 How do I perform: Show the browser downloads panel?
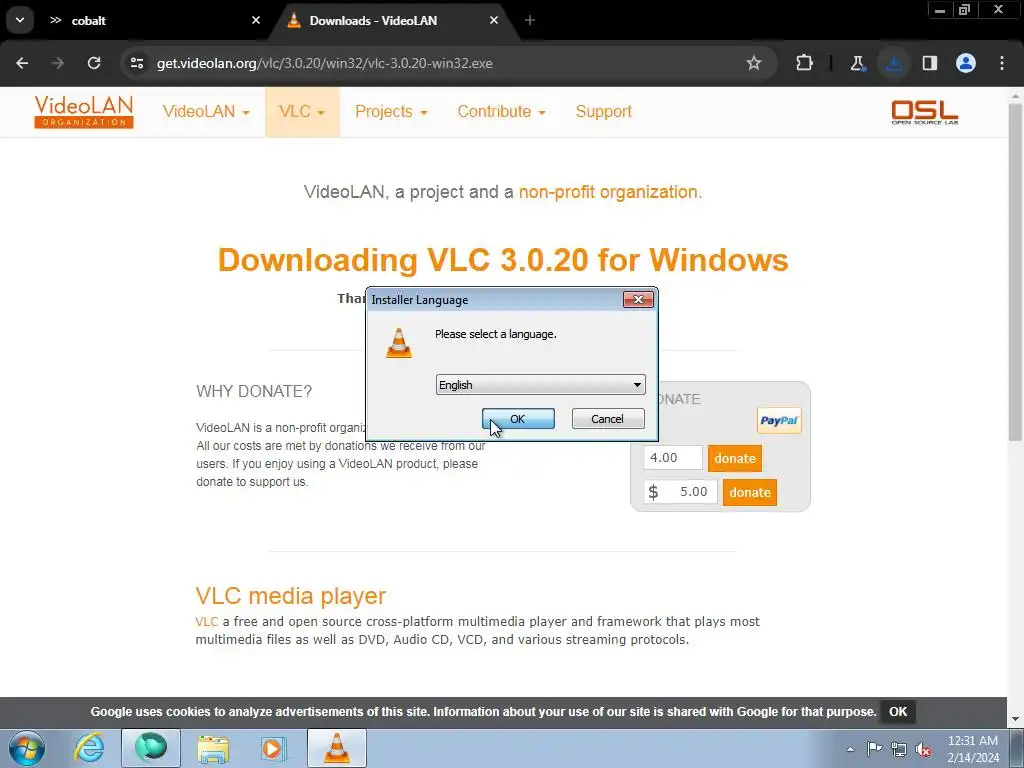tap(893, 63)
